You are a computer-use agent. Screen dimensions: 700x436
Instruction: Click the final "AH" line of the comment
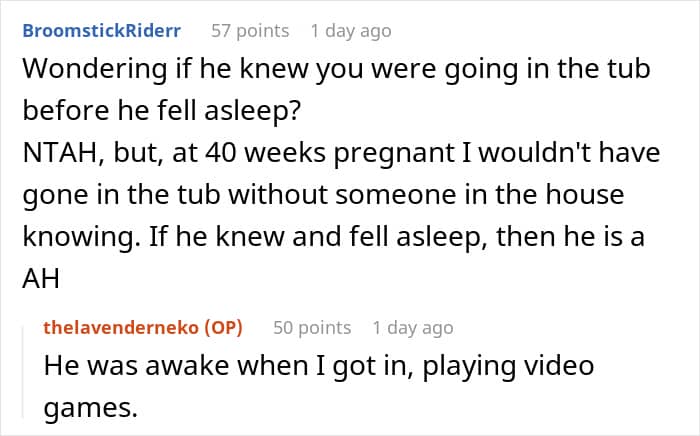(41, 280)
